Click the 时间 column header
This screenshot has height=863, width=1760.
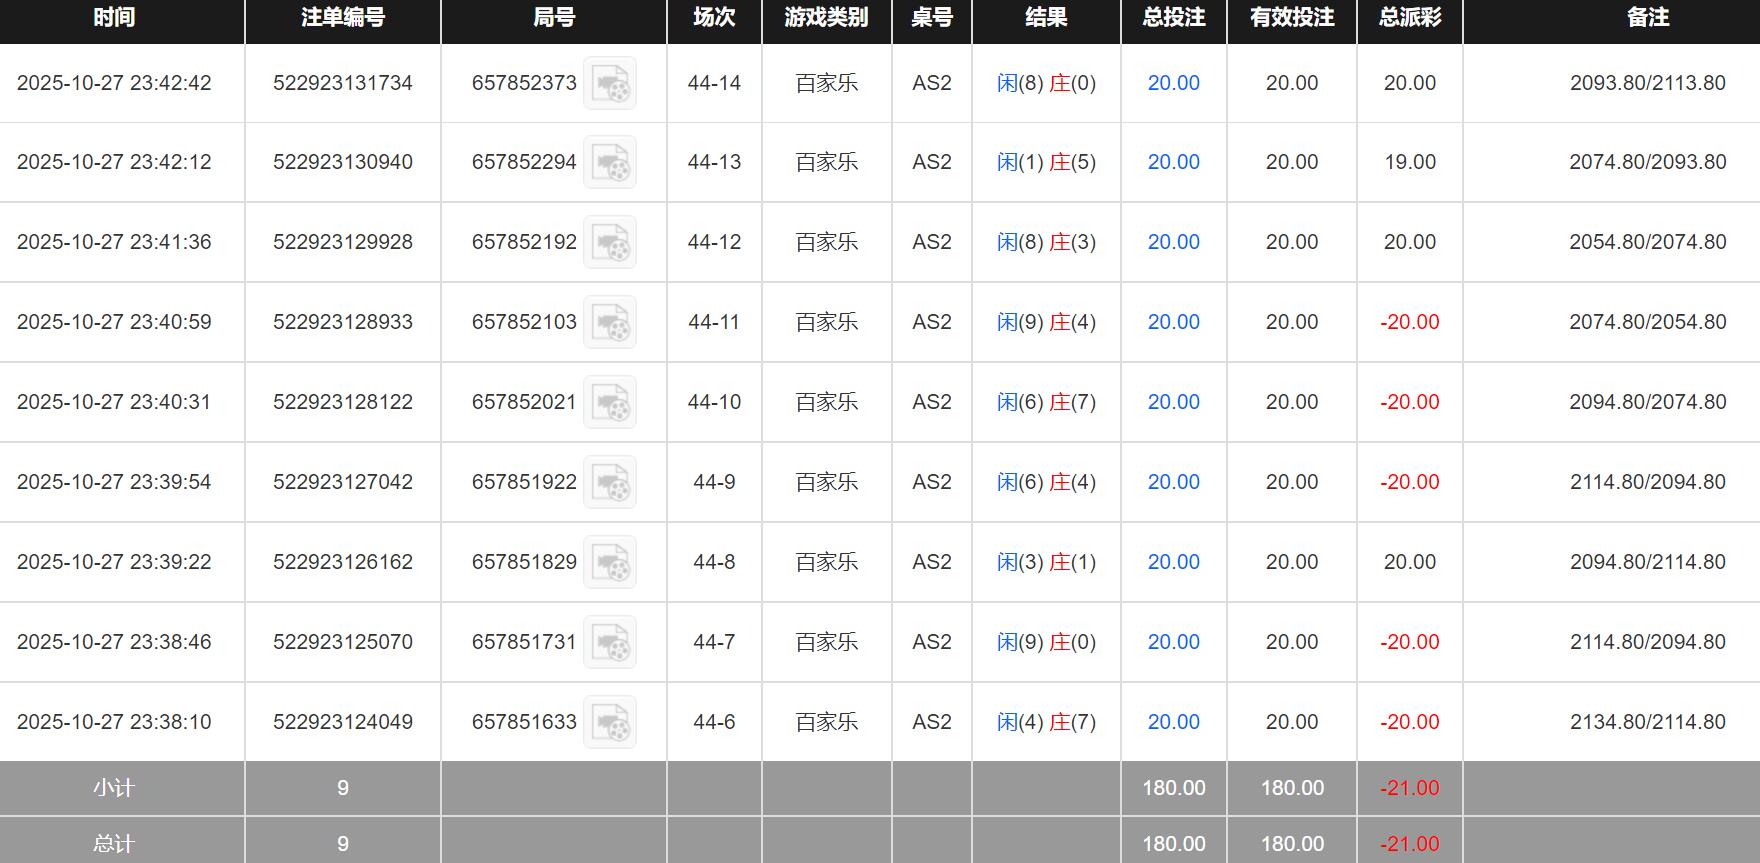pyautogui.click(x=114, y=18)
